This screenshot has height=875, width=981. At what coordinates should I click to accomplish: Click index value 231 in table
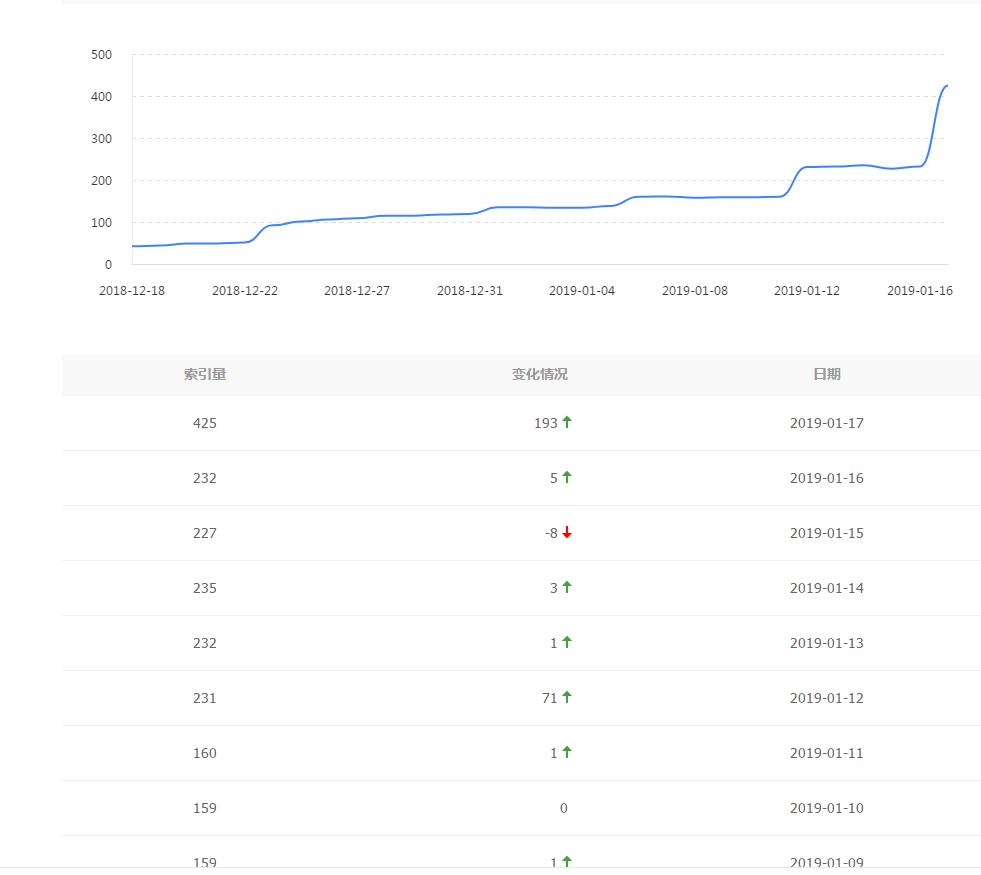coord(204,698)
